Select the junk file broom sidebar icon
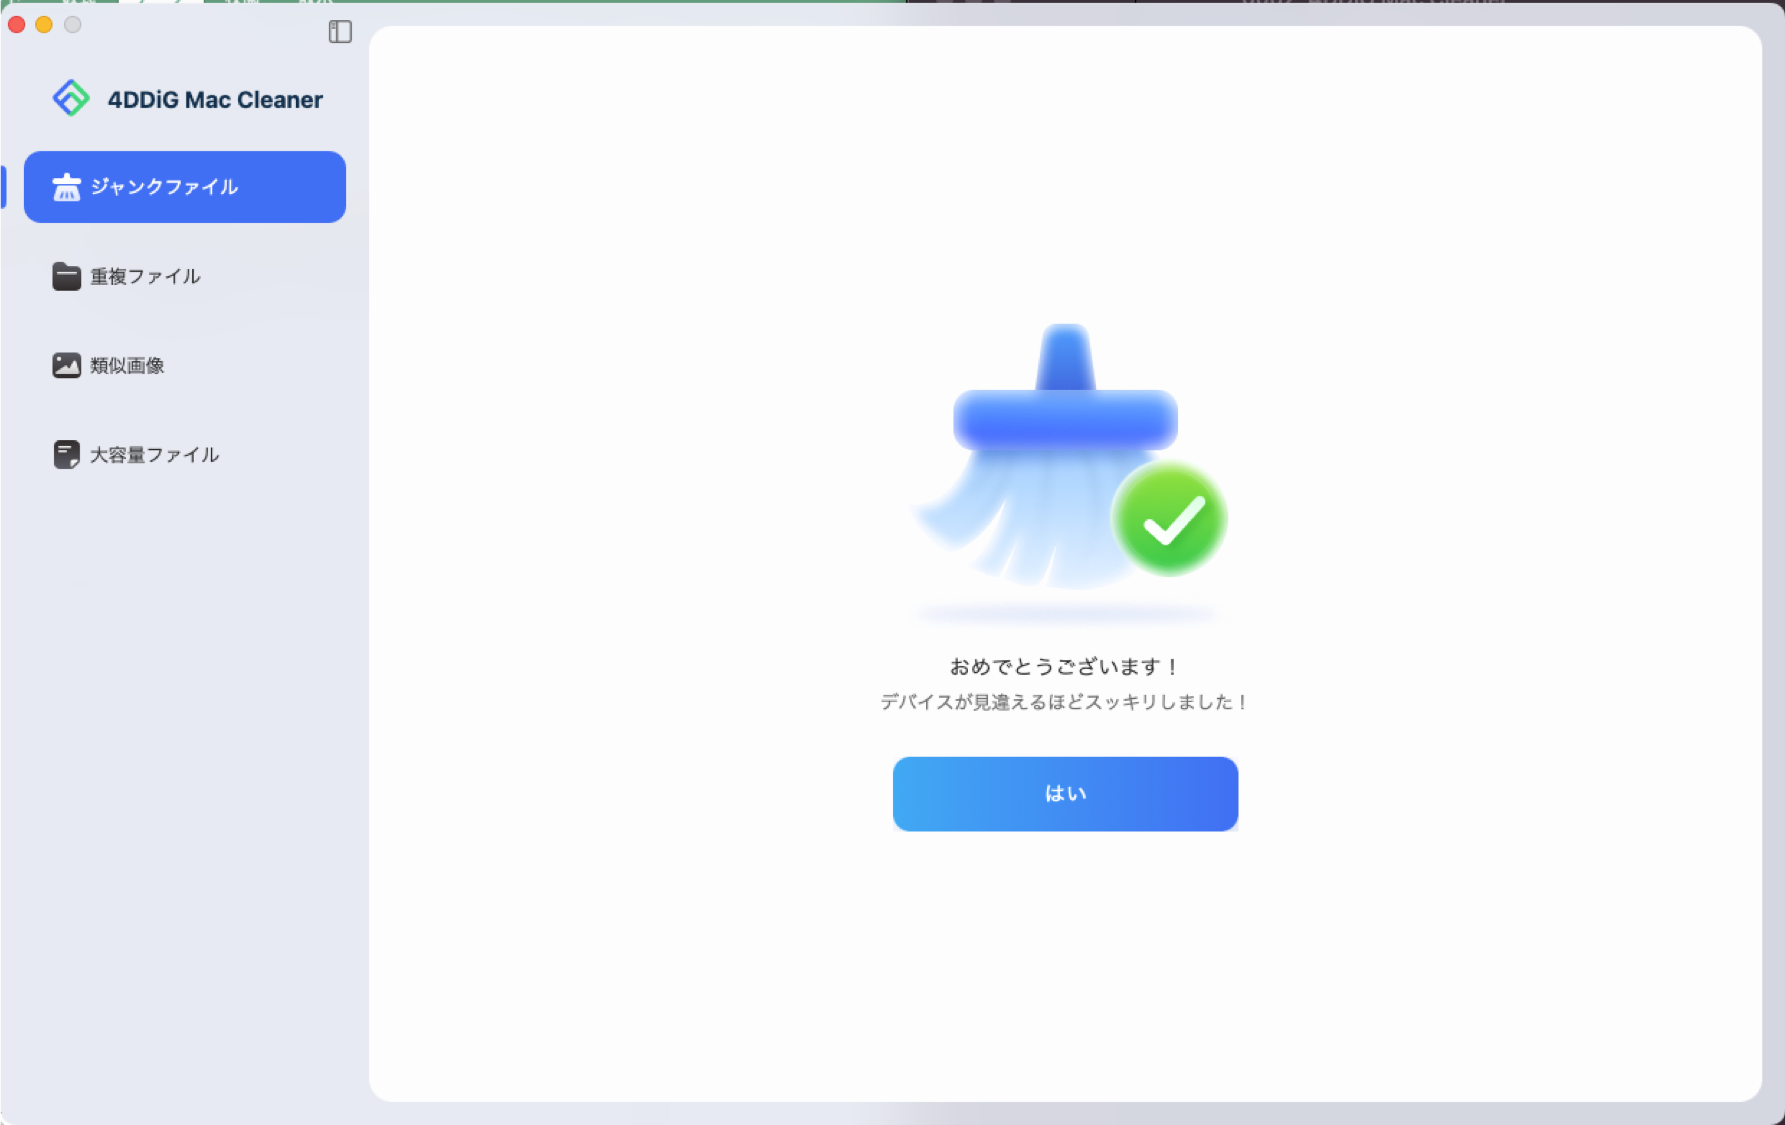This screenshot has width=1785, height=1125. point(66,187)
